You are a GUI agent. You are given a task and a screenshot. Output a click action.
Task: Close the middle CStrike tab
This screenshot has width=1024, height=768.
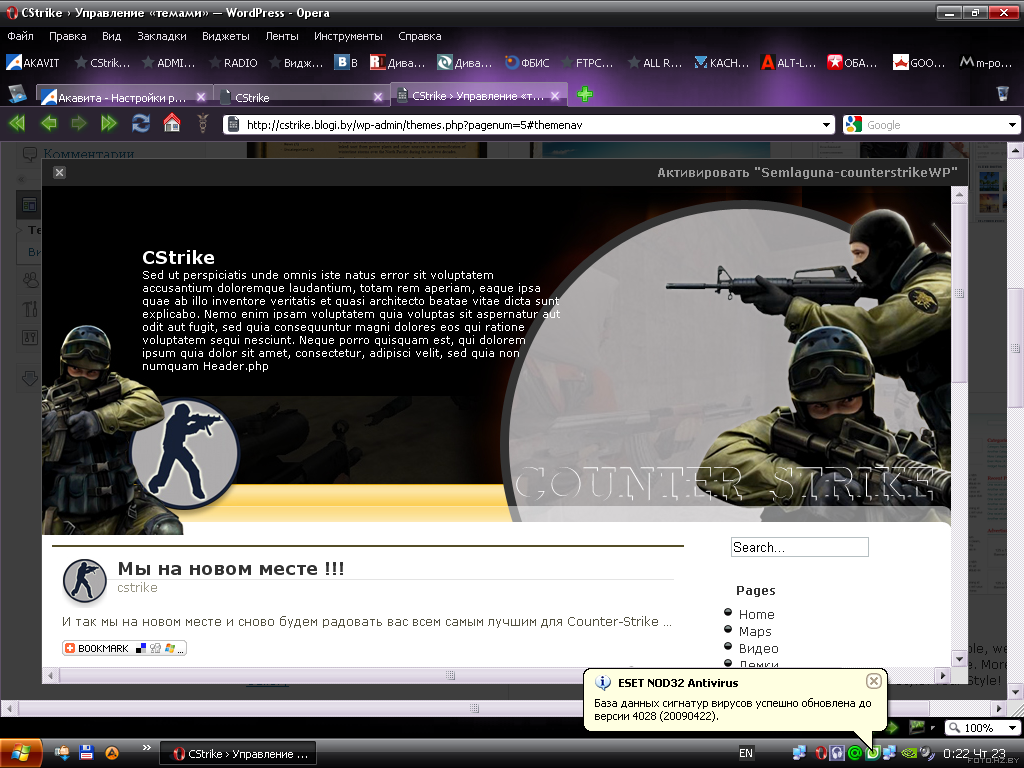click(x=378, y=97)
